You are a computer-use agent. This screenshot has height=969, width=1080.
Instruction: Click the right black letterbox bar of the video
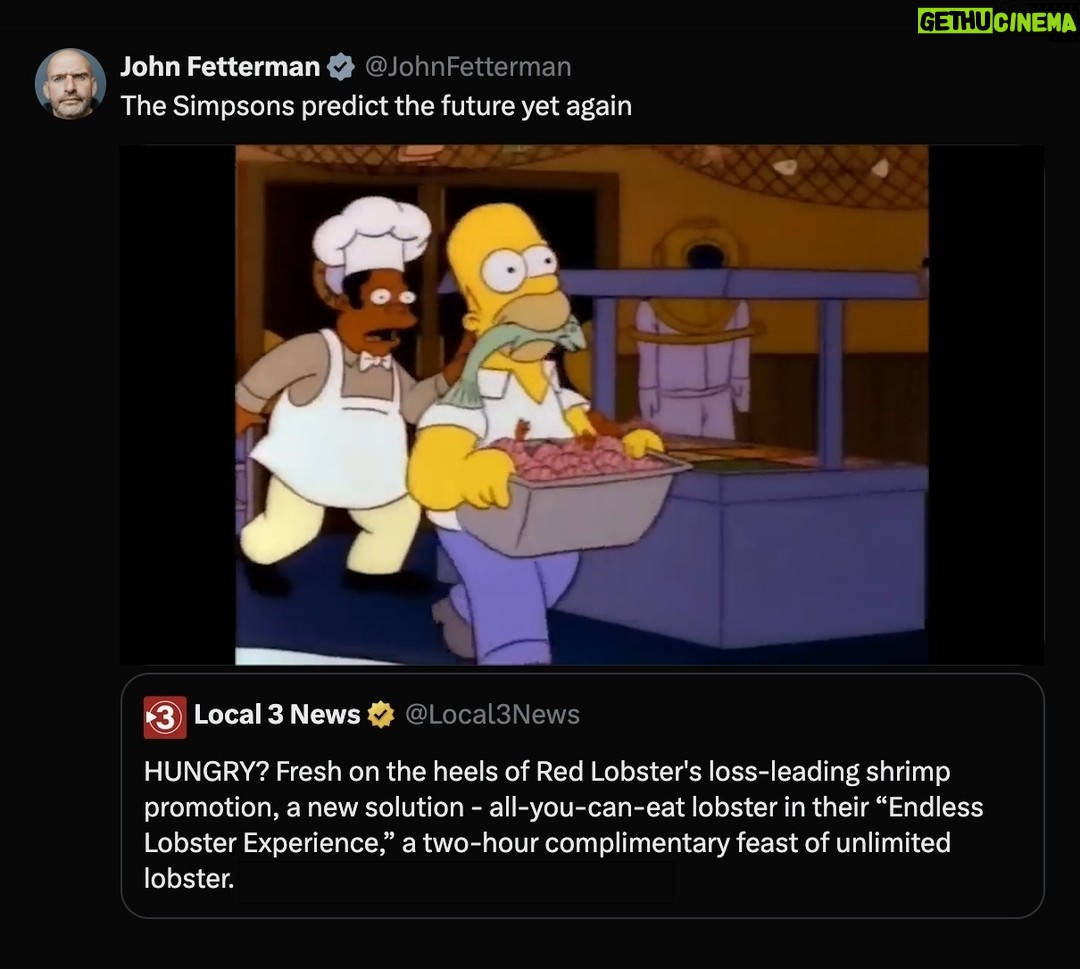[x=986, y=405]
